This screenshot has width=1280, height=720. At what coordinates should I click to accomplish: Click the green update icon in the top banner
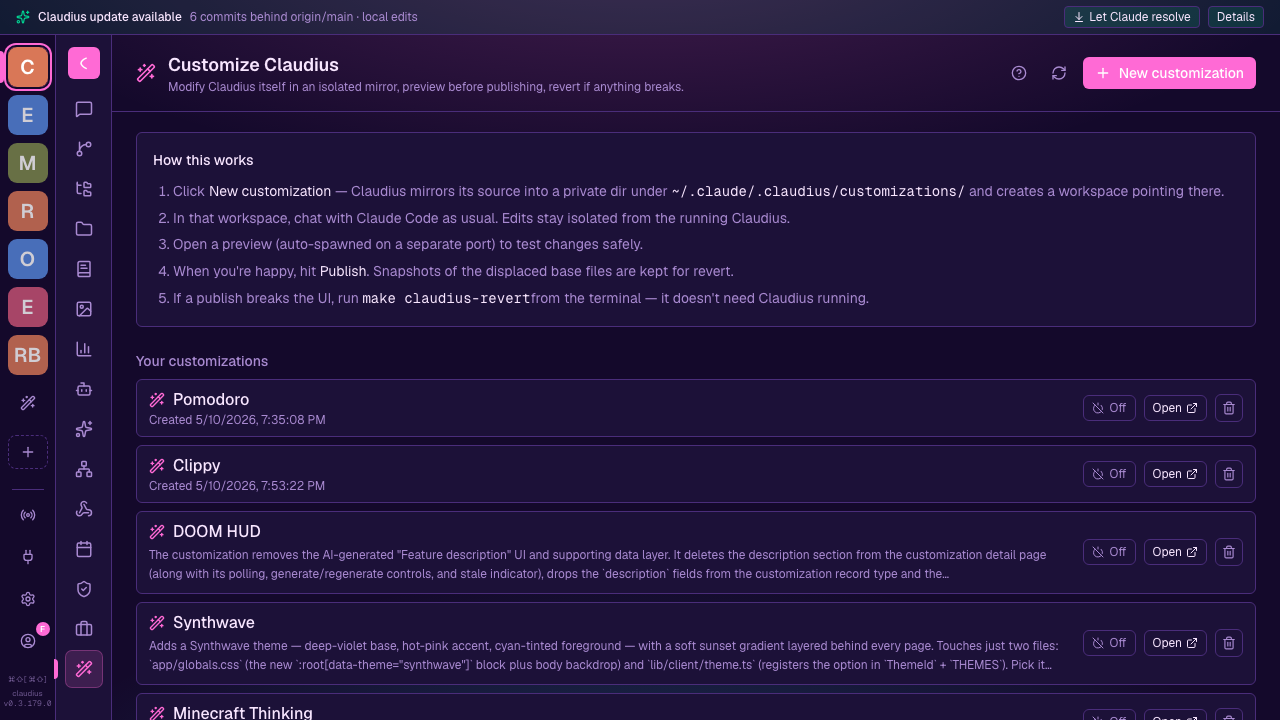click(23, 17)
